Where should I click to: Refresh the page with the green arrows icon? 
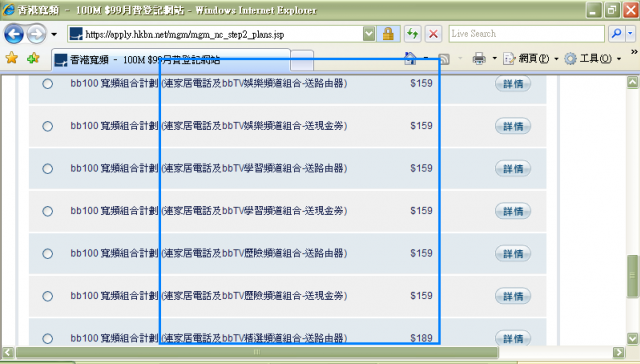412,34
